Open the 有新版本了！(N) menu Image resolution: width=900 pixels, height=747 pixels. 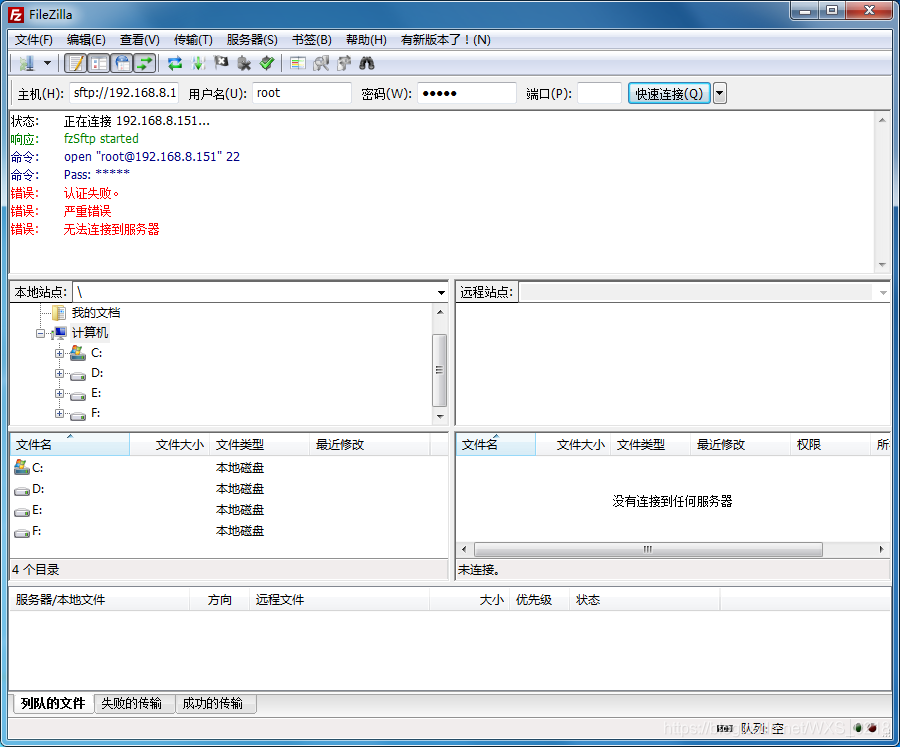445,40
